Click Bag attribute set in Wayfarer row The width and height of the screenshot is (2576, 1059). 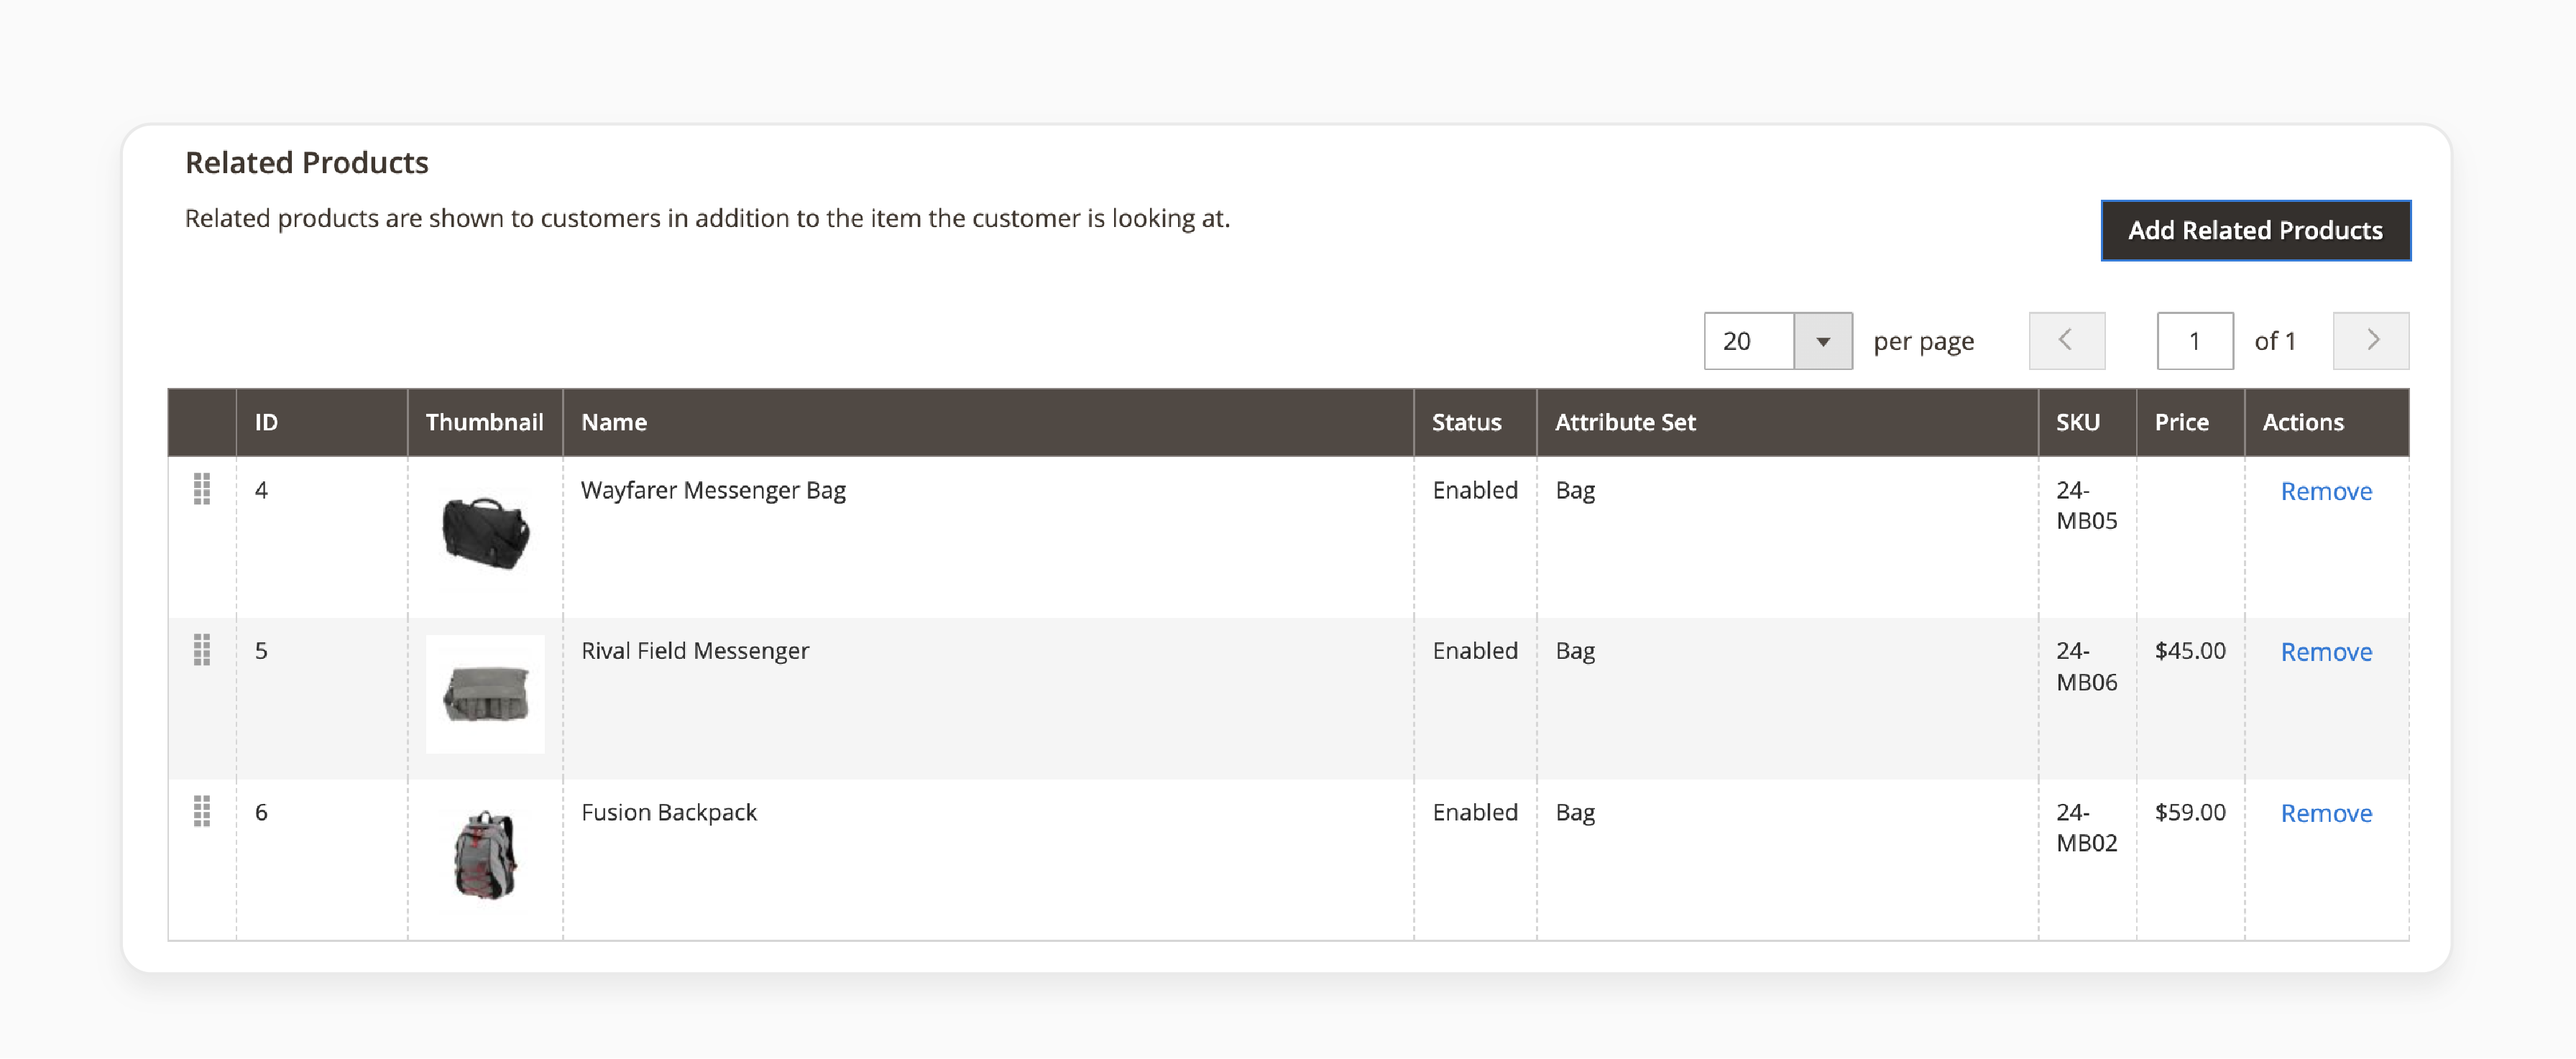(1575, 491)
